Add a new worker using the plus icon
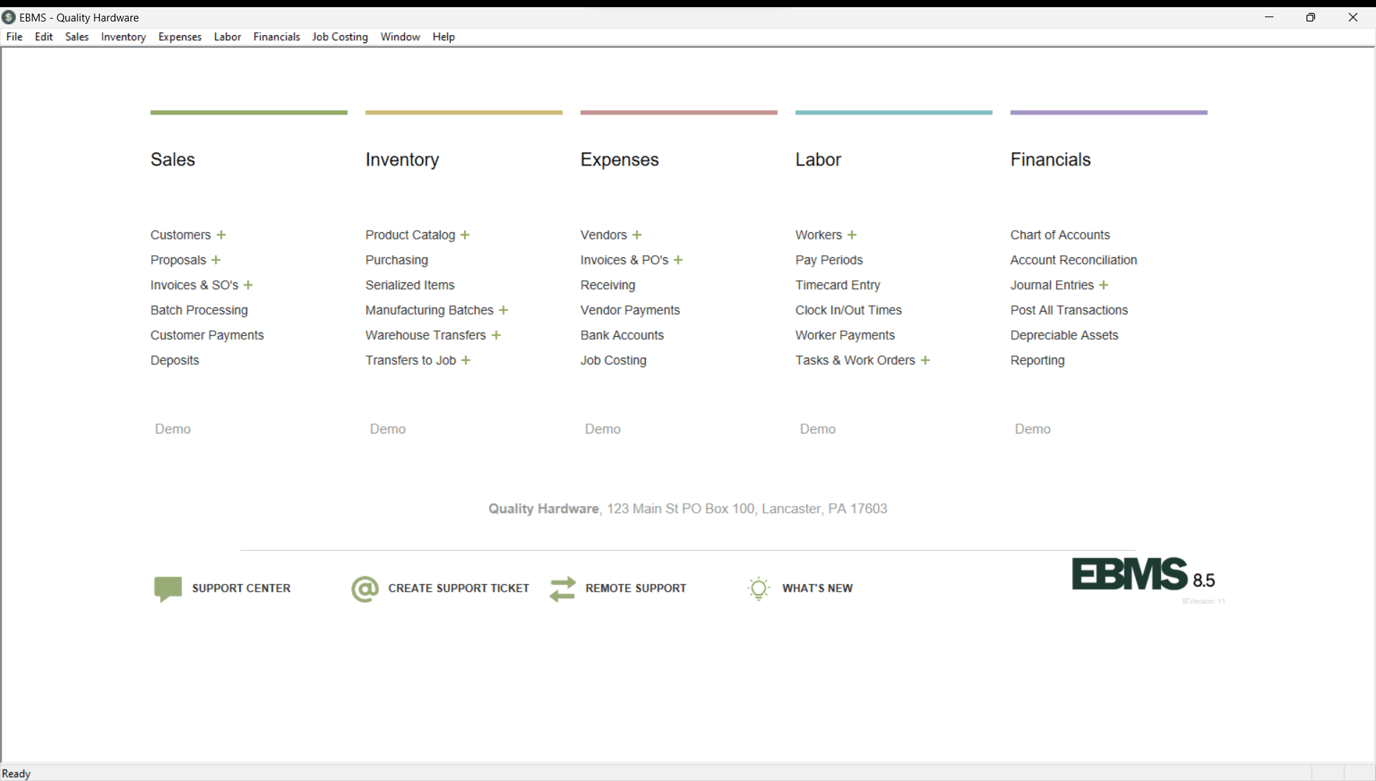Screen dimensions: 1376x781 click(852, 234)
